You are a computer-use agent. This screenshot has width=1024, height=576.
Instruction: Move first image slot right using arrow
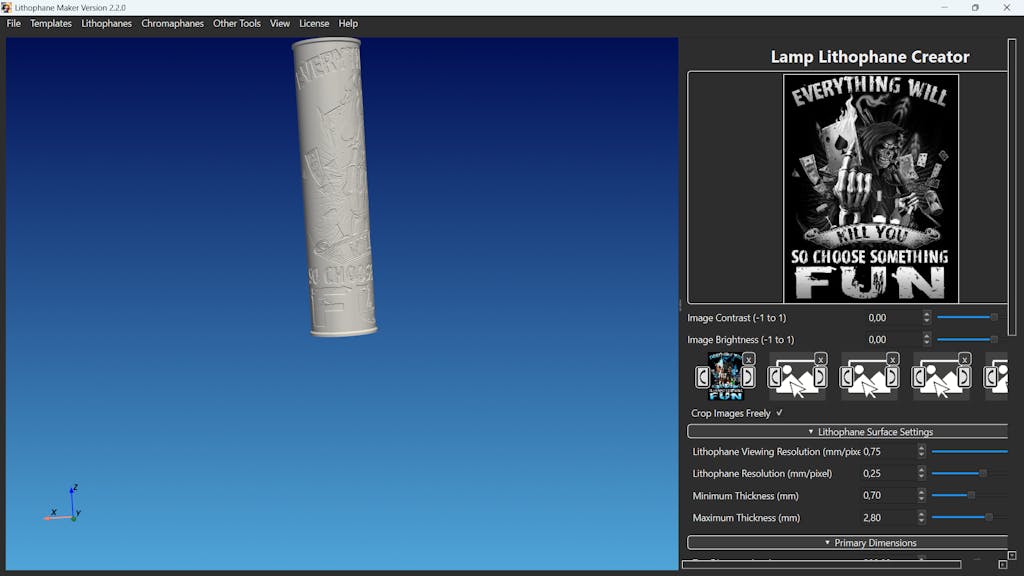coord(748,378)
